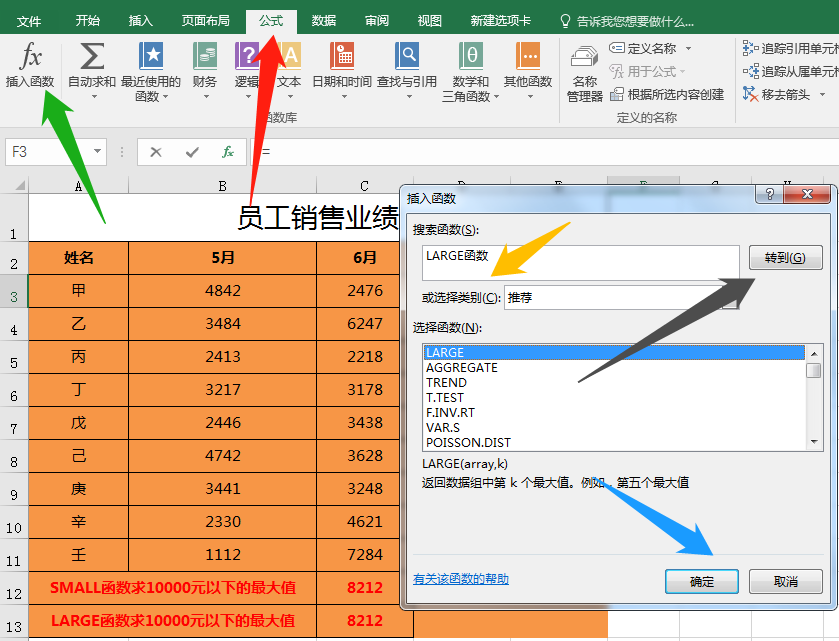Click the Cancel (取消) button
839x641 pixels.
click(785, 582)
